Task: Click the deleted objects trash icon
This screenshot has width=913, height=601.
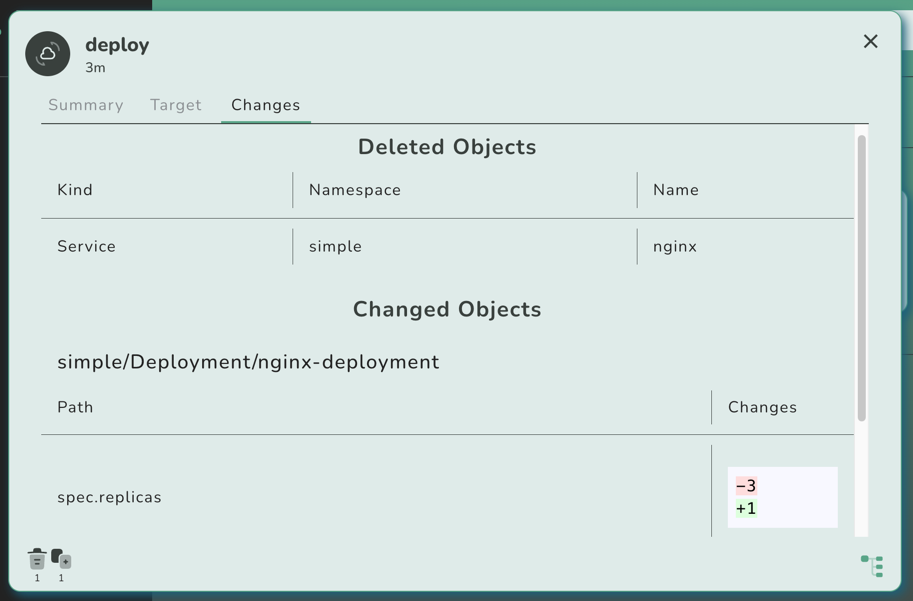Action: (x=37, y=558)
